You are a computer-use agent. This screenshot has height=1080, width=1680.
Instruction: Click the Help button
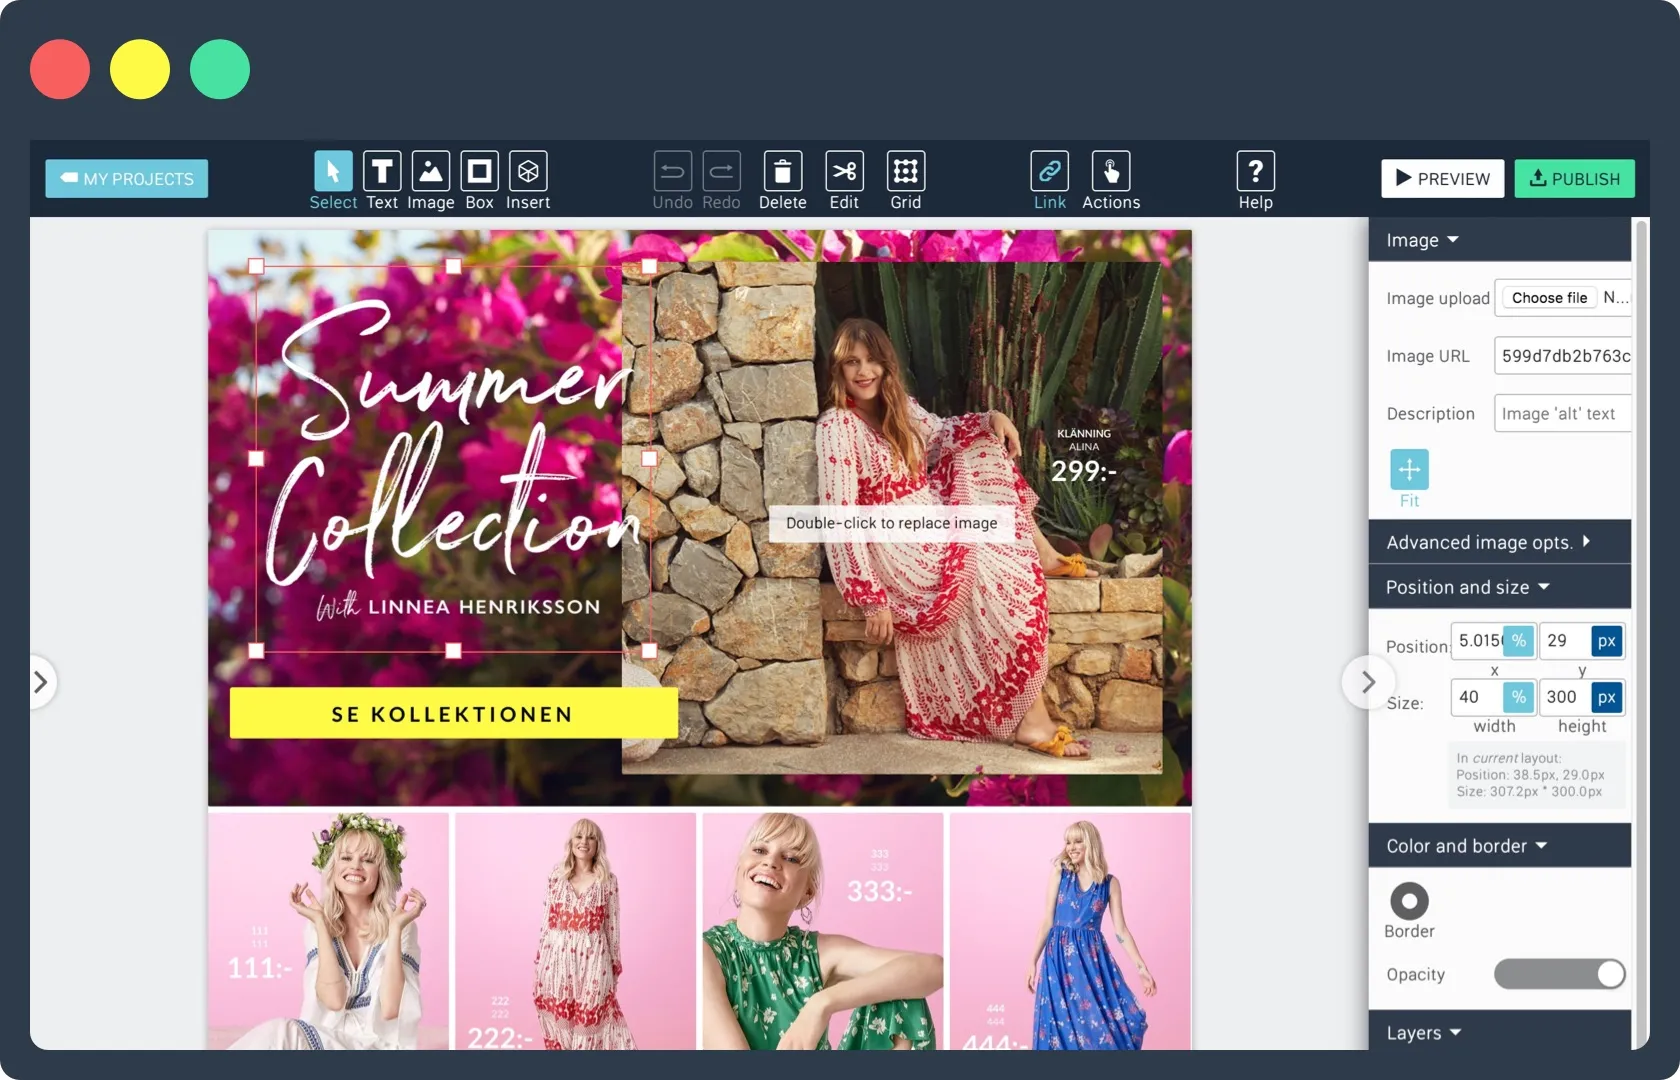1255,171
